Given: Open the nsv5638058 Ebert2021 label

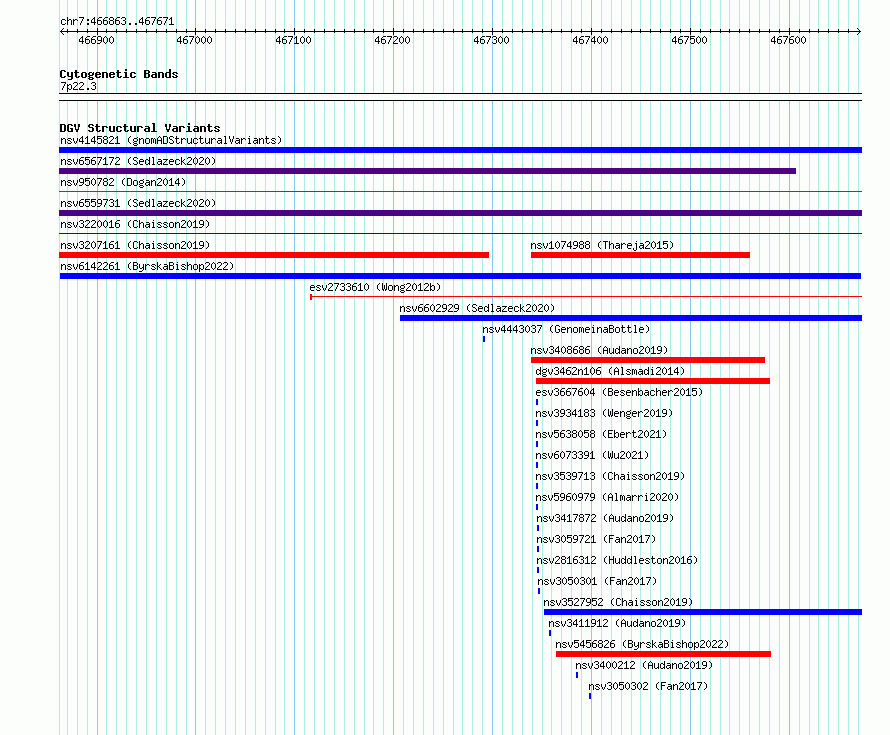Looking at the screenshot, I should click(601, 434).
